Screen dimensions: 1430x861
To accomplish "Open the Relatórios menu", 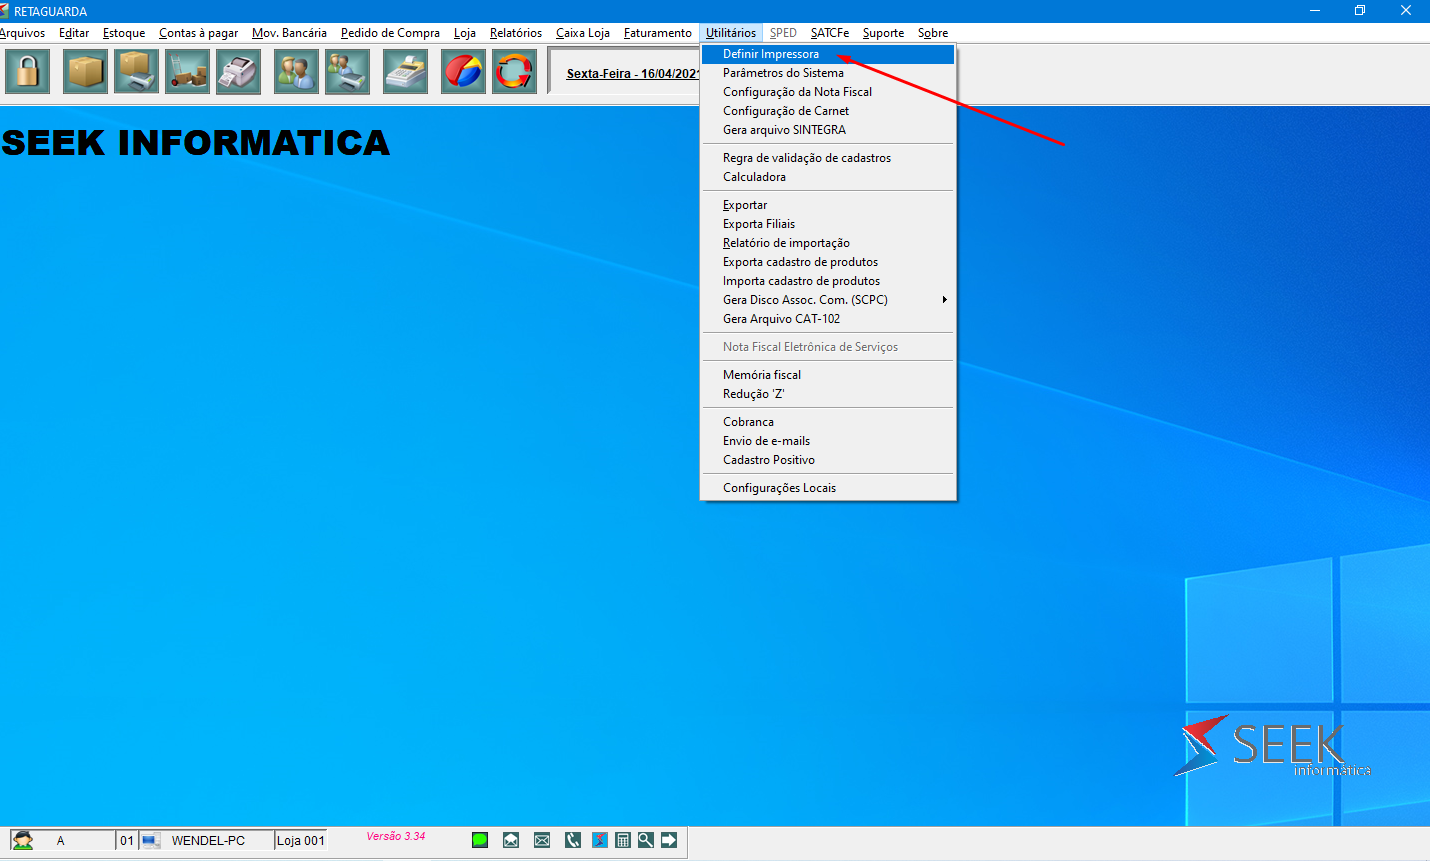I will [516, 33].
